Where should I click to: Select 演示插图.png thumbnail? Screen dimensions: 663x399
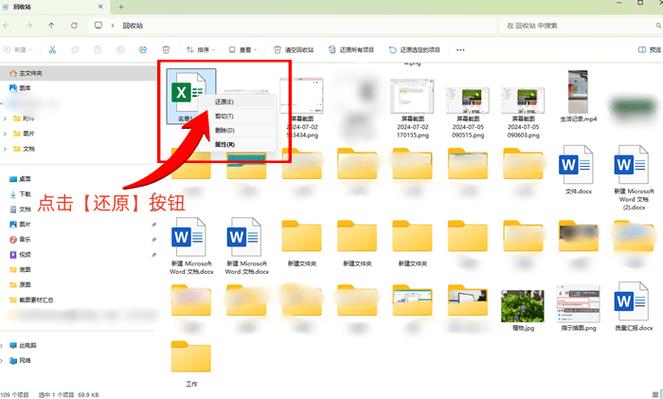[x=578, y=304]
